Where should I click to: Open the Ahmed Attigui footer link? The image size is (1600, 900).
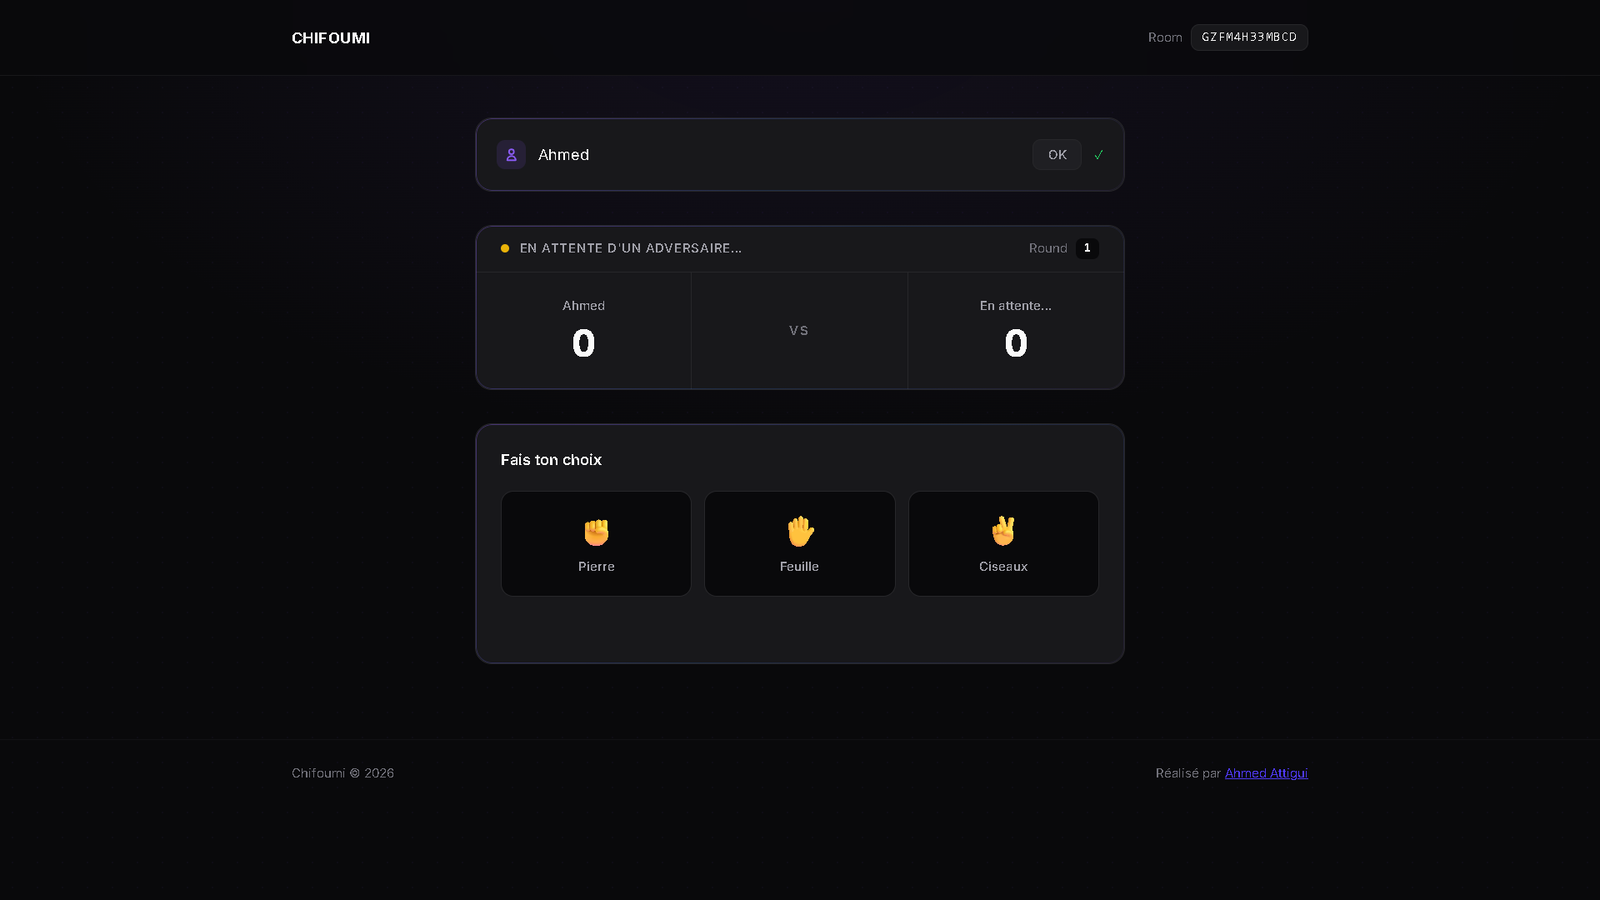pos(1266,773)
